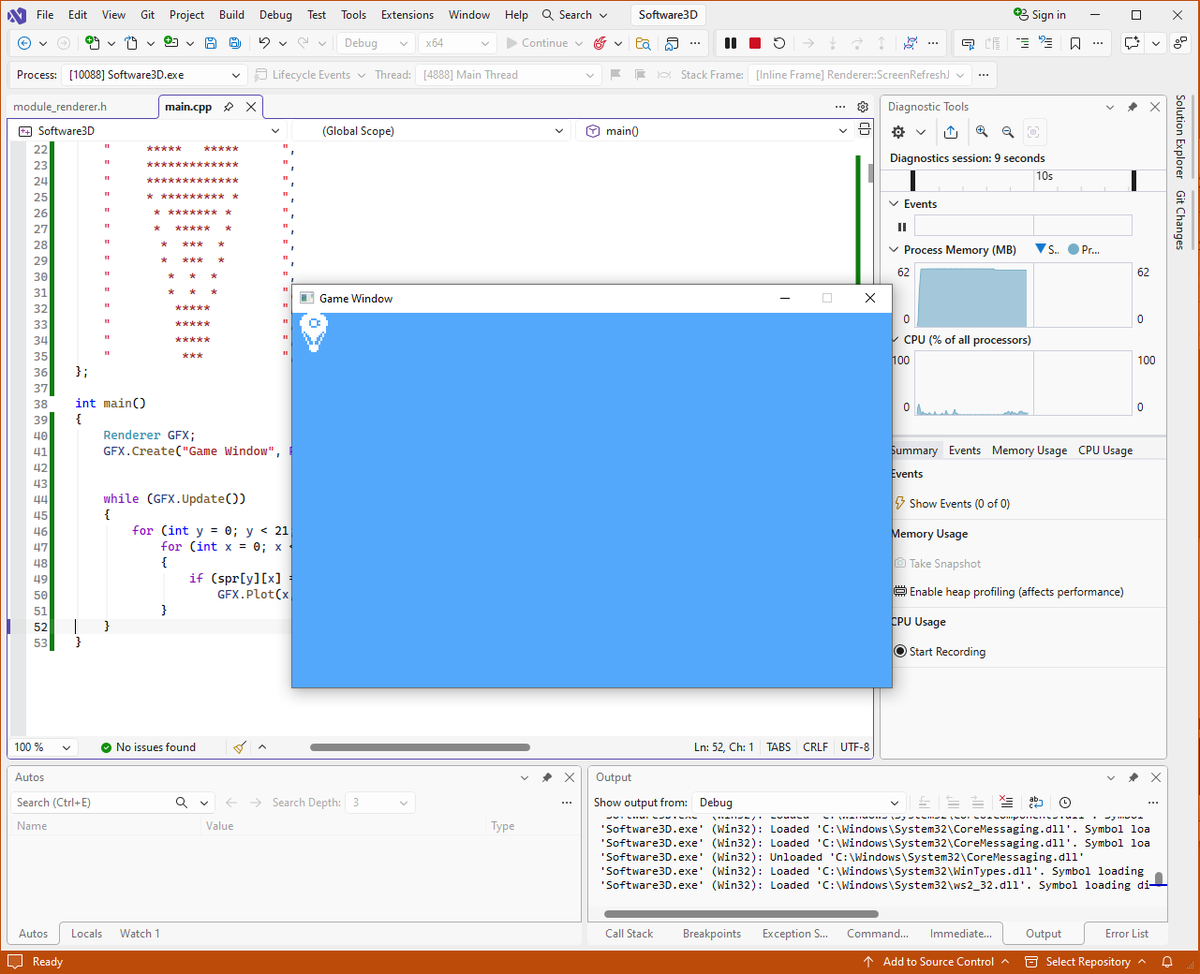Open the code cleanup broom icon

pos(239,747)
